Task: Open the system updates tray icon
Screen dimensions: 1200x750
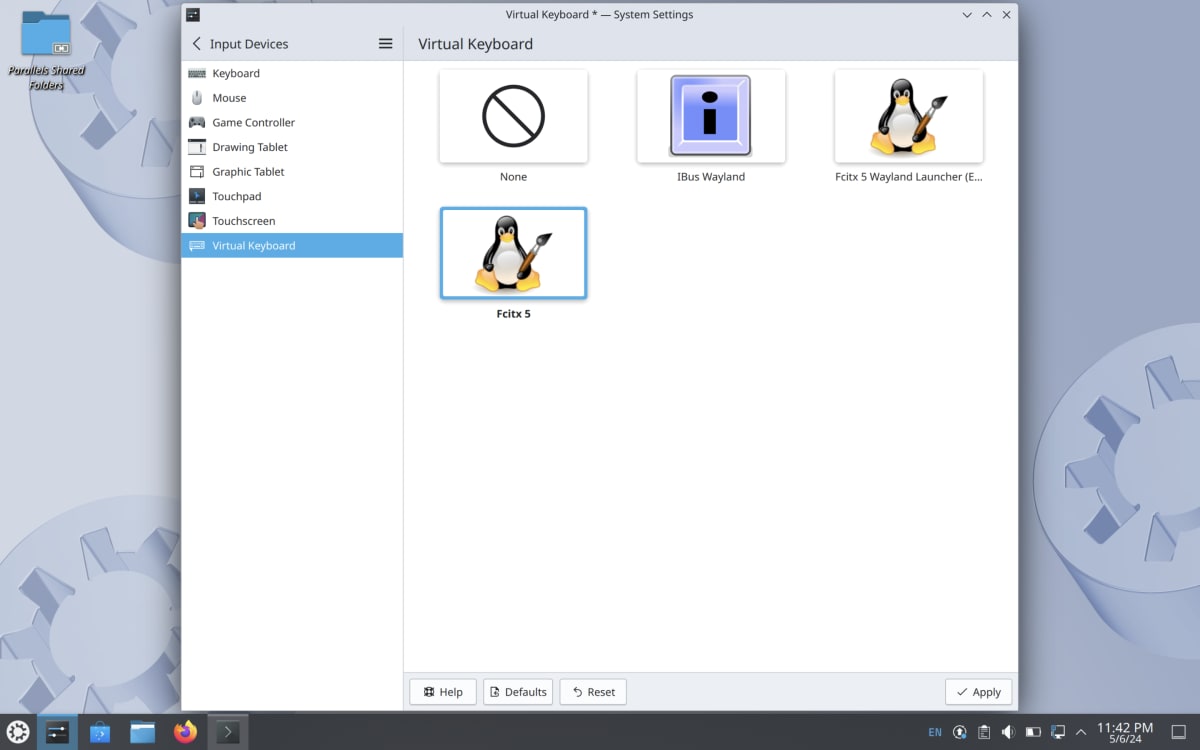Action: (960, 732)
